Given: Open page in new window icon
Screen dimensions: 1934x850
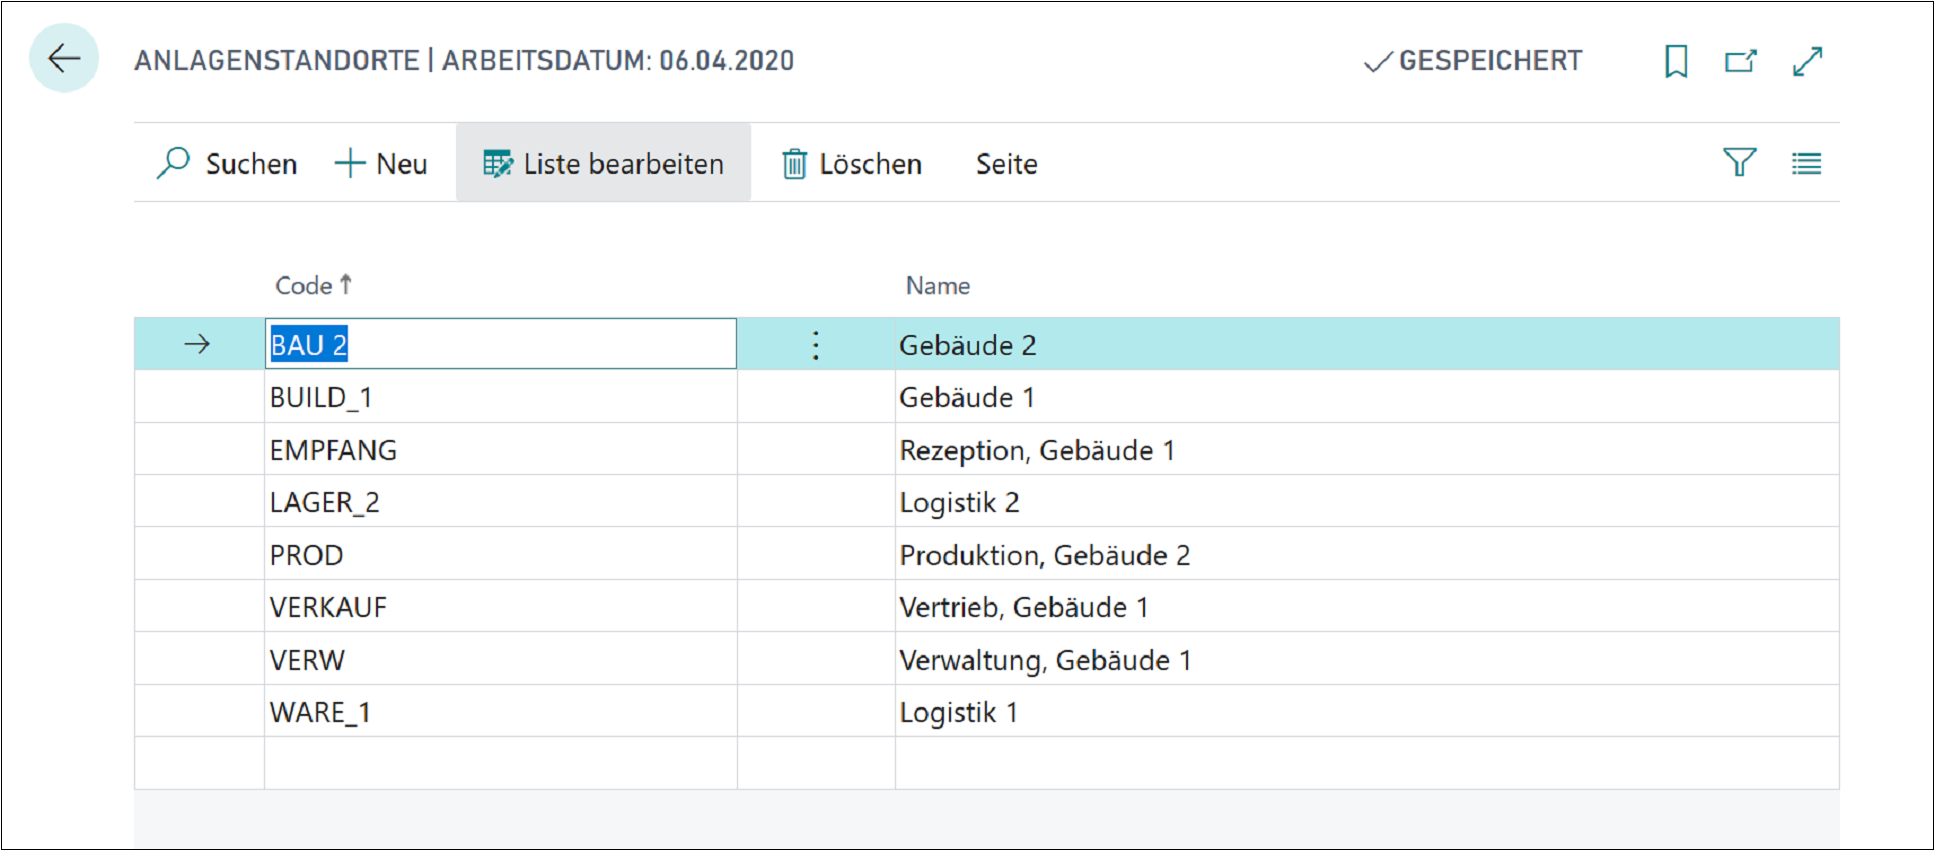Looking at the screenshot, I should 1741,61.
